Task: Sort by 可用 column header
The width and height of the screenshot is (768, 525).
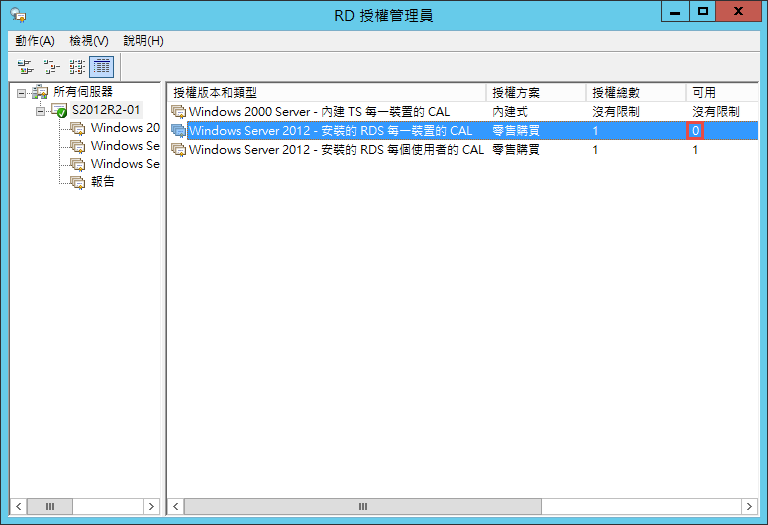Action: 722,93
